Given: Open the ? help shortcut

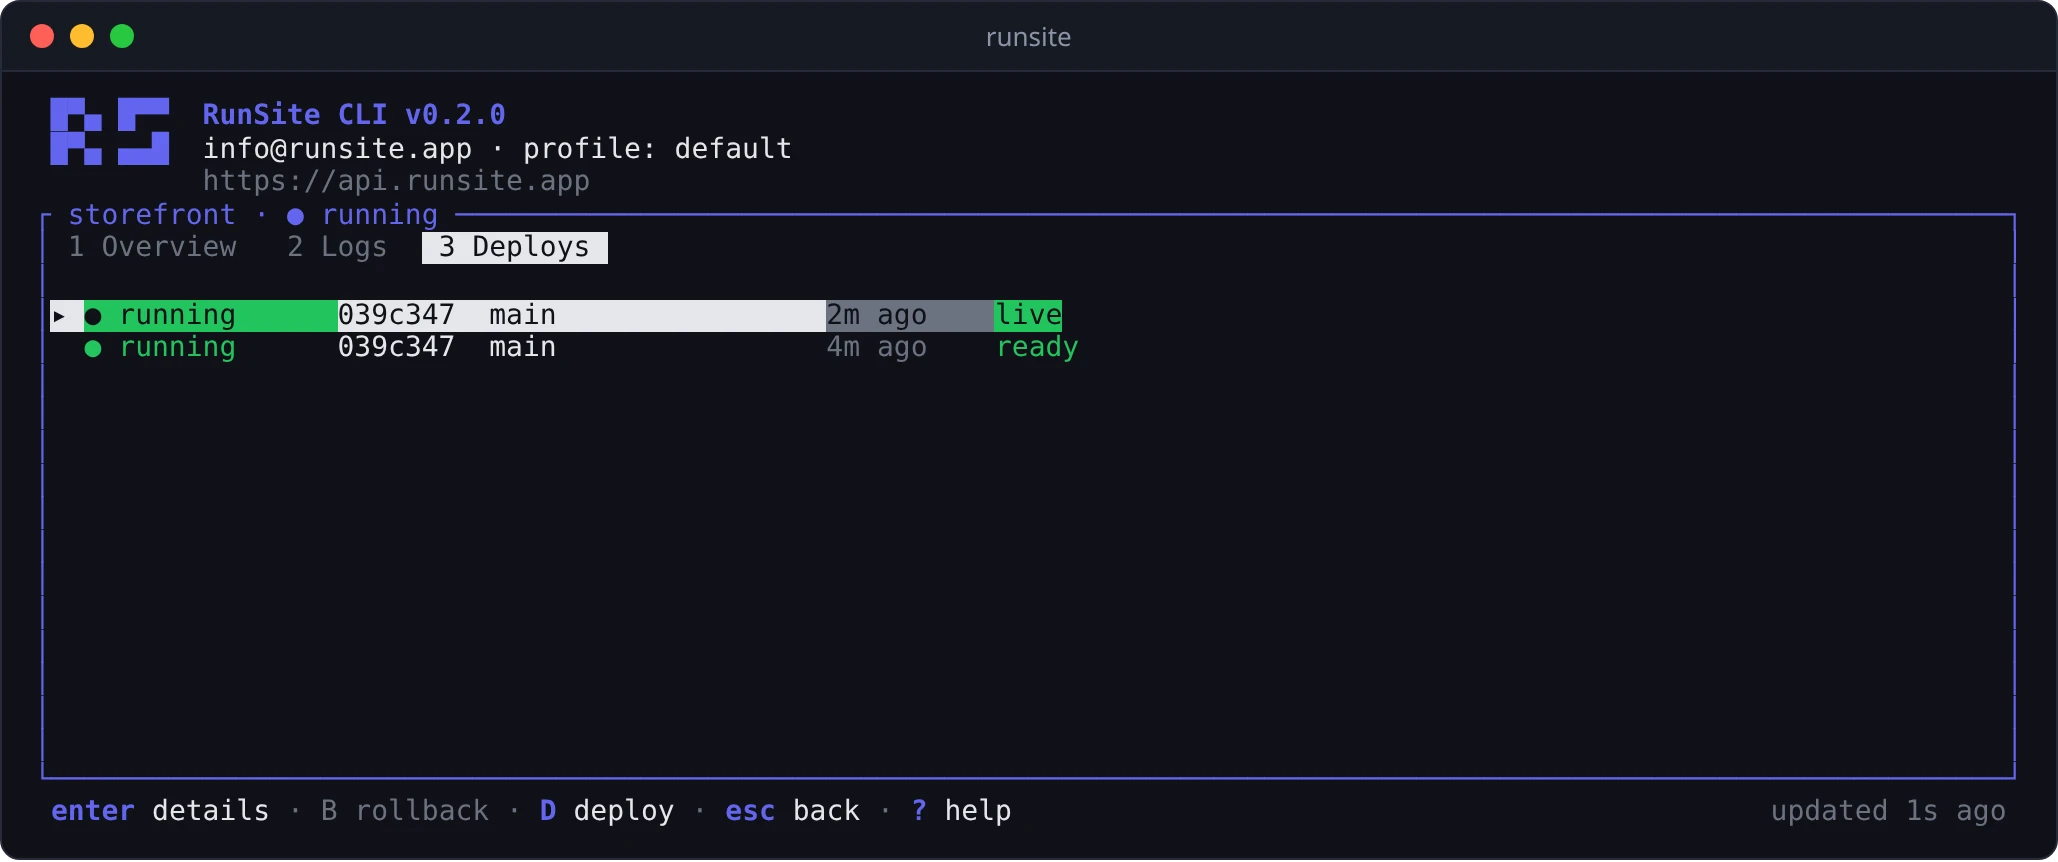Looking at the screenshot, I should tap(961, 810).
